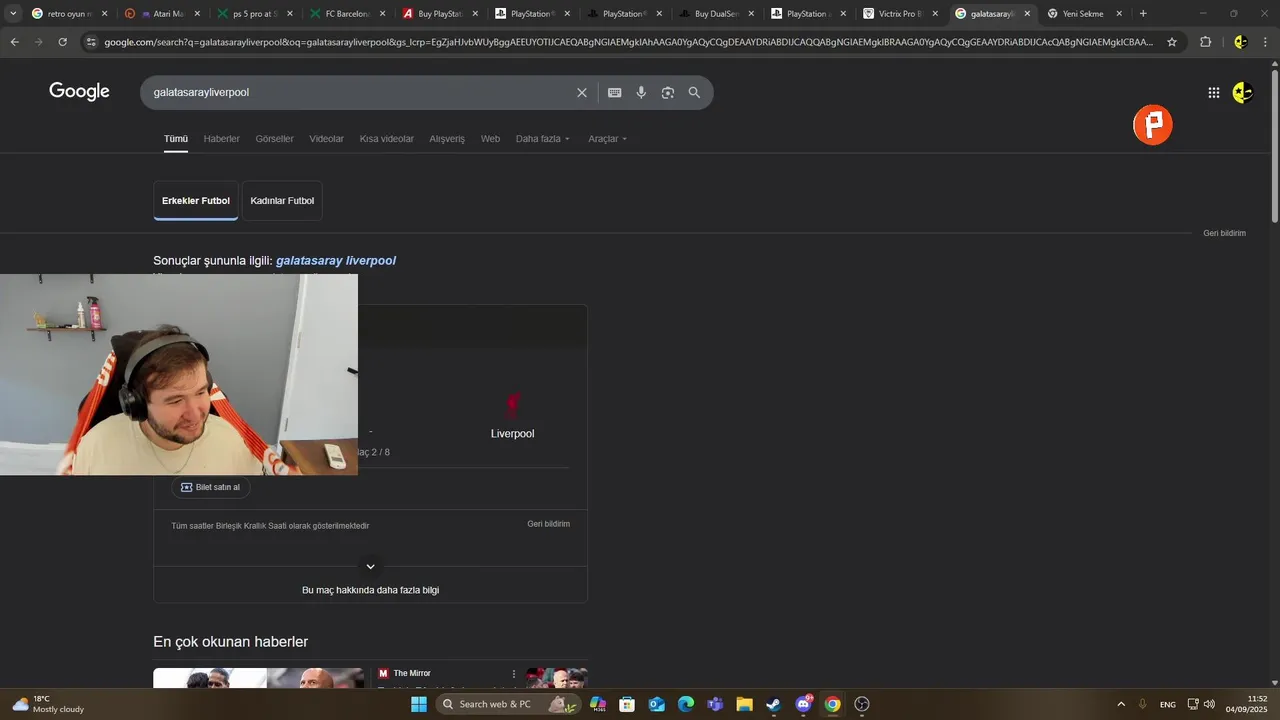This screenshot has height=720, width=1280.
Task: Switch to the Görseller tab
Action: click(274, 139)
